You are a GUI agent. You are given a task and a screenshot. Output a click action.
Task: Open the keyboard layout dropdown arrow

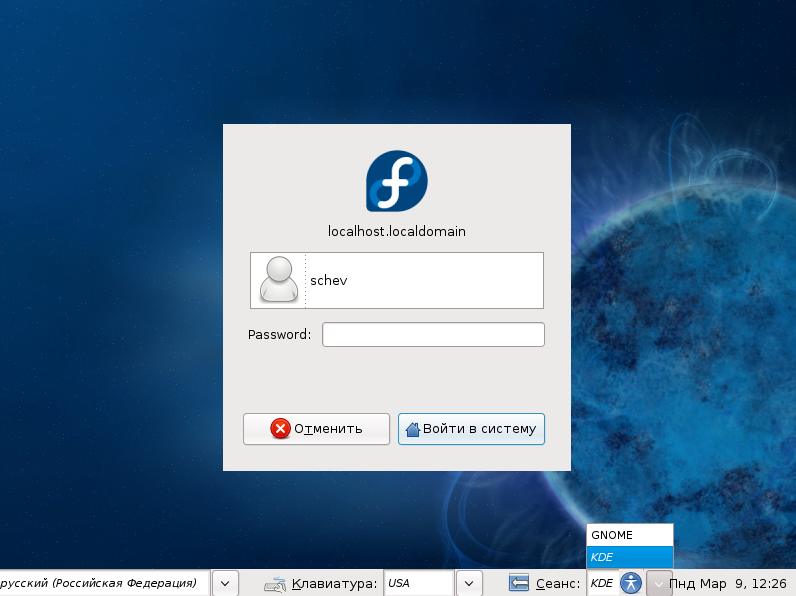[x=469, y=583]
